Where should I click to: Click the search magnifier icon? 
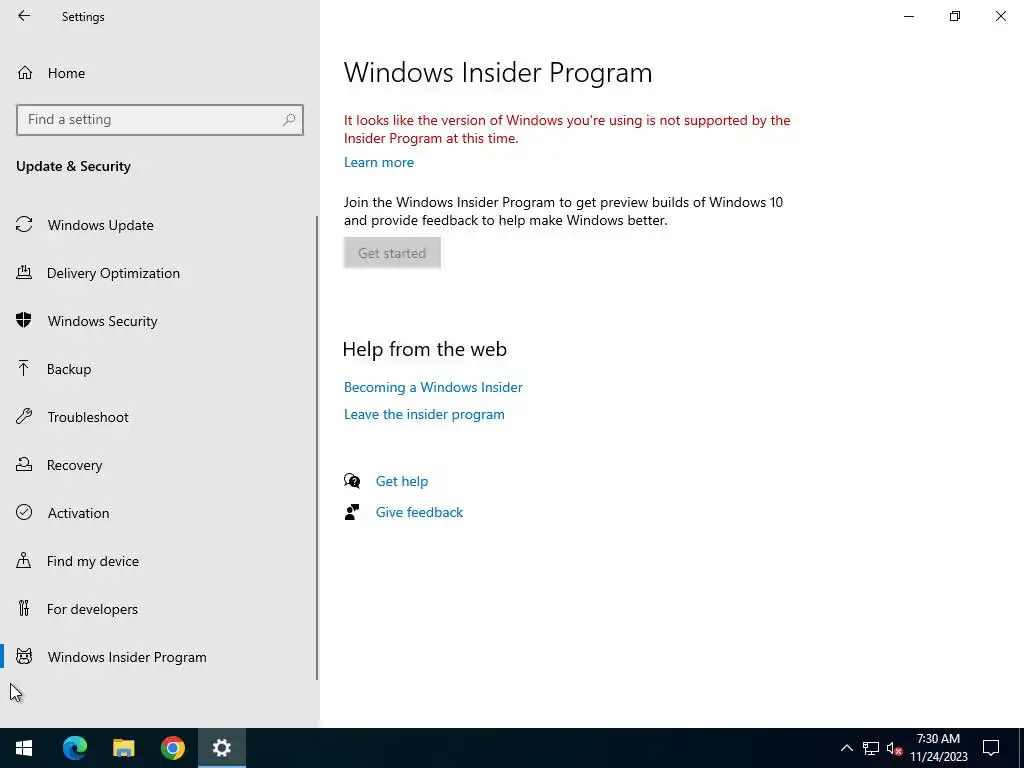tap(289, 120)
